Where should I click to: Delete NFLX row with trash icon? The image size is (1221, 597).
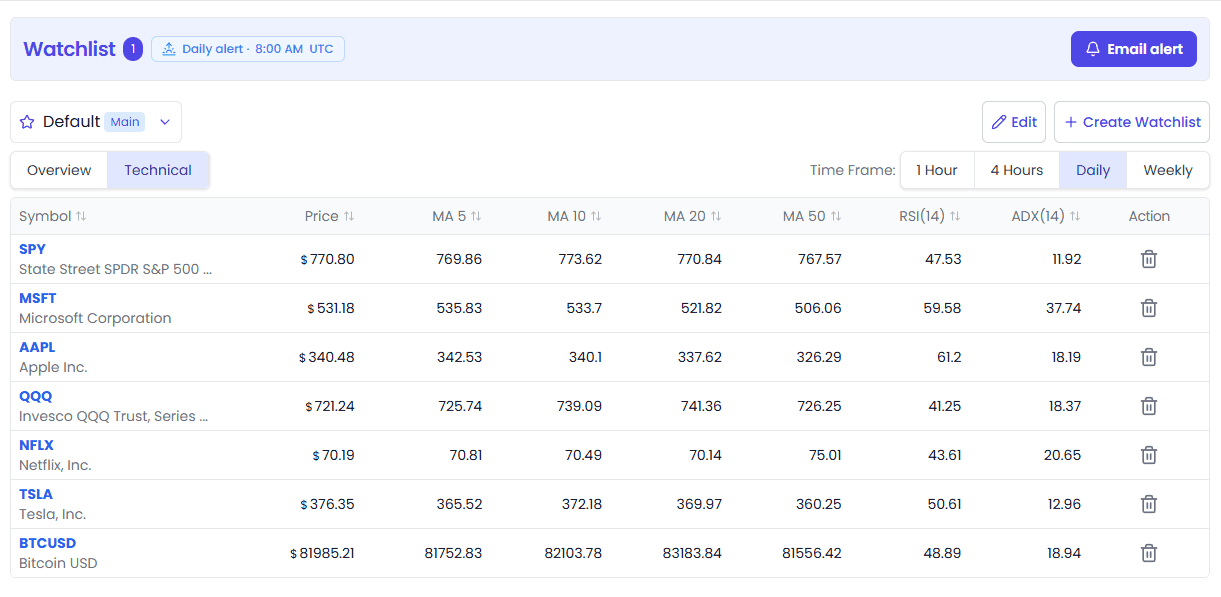point(1149,455)
